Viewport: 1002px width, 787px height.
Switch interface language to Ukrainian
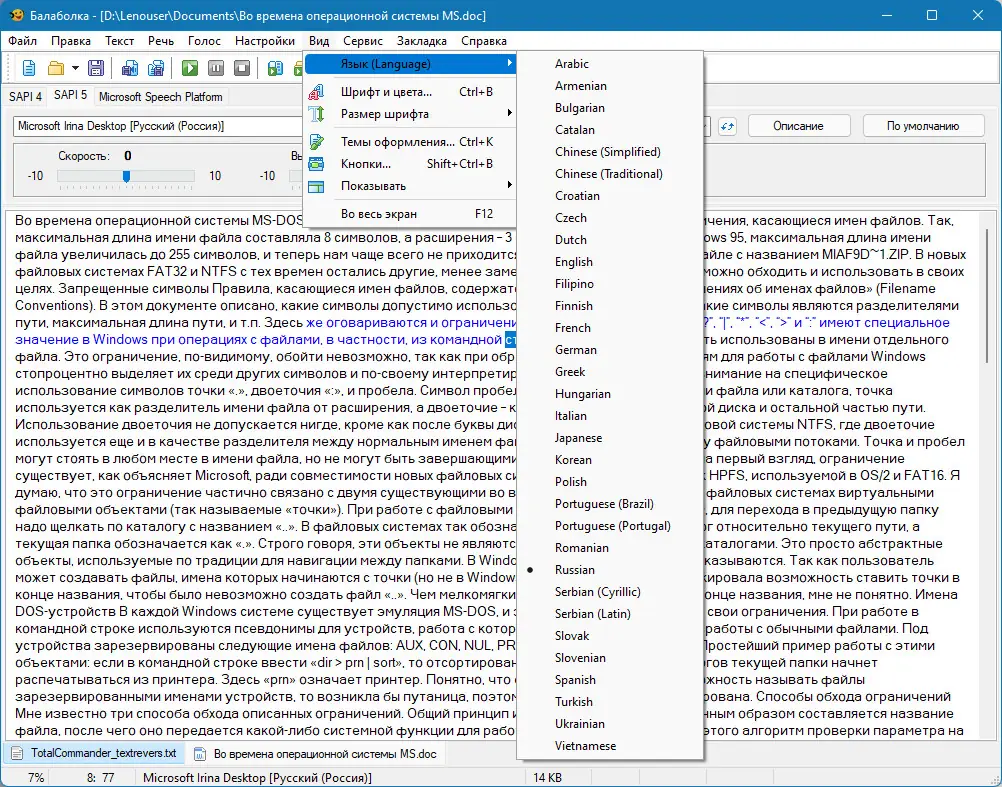pyautogui.click(x=580, y=724)
